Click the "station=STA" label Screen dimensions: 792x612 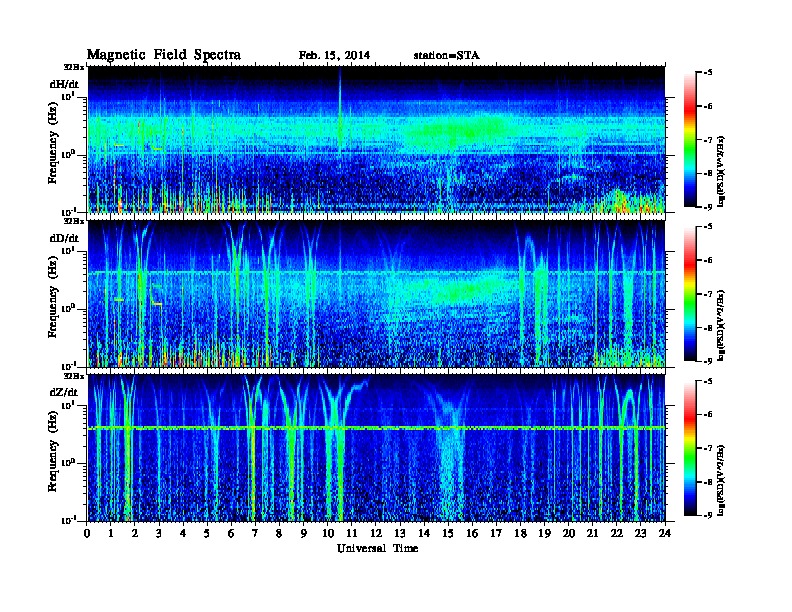(446, 56)
